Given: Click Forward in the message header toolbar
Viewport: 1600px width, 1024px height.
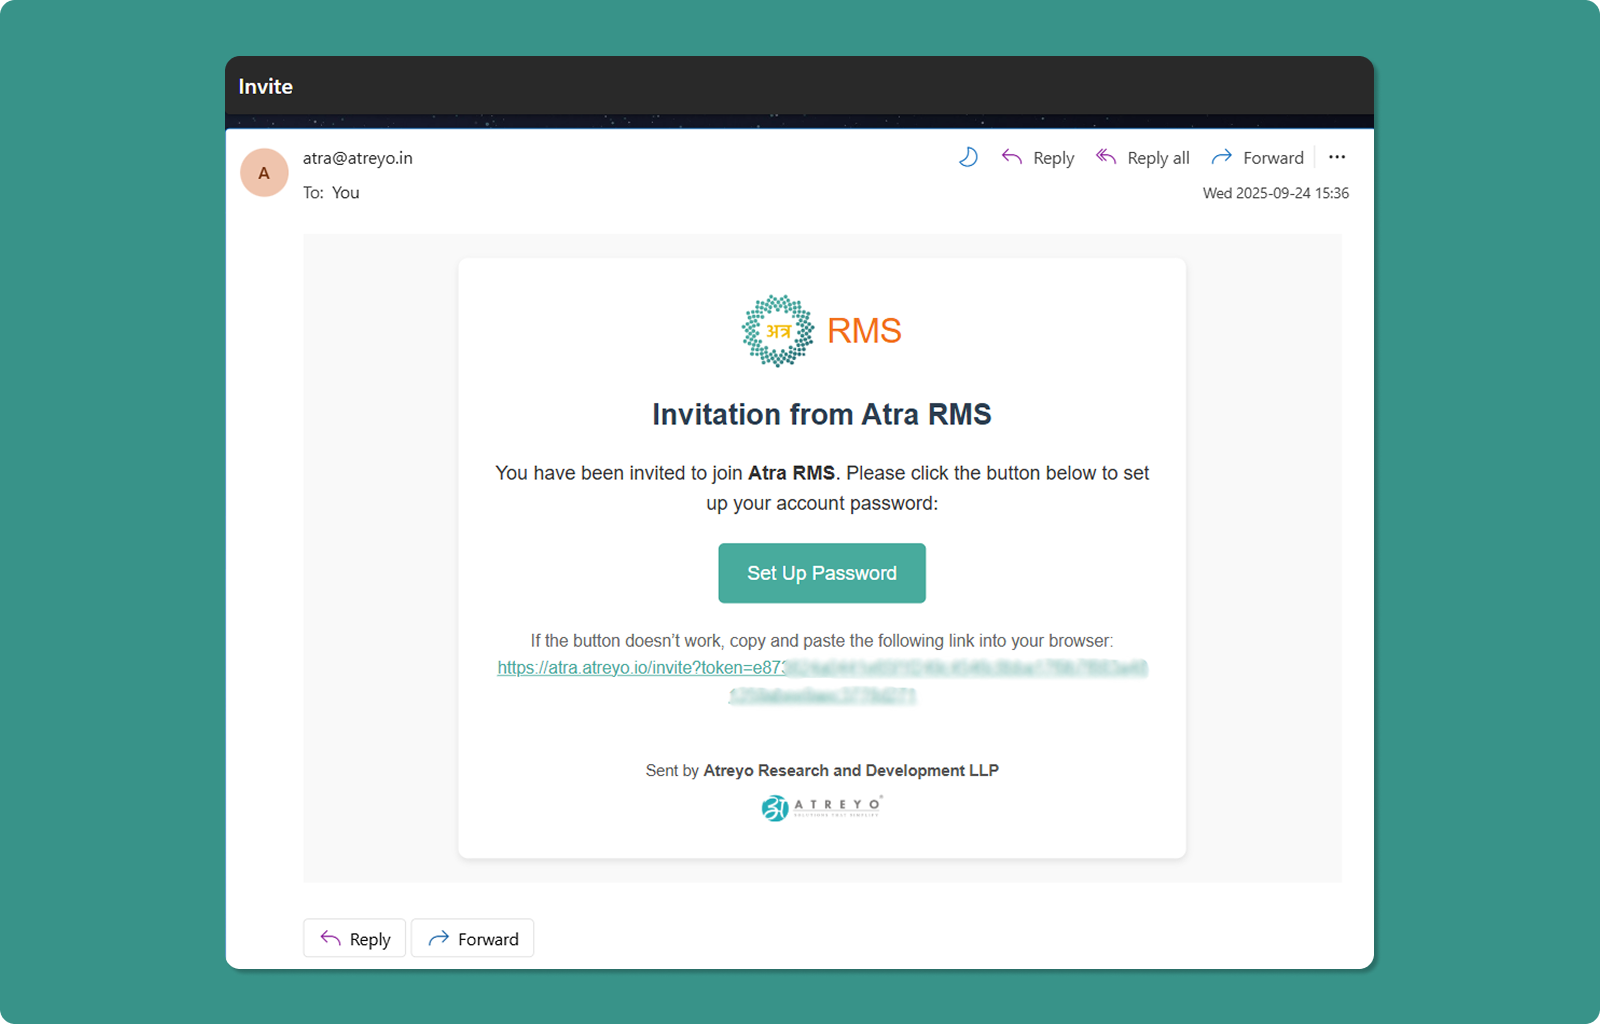Looking at the screenshot, I should (1258, 158).
